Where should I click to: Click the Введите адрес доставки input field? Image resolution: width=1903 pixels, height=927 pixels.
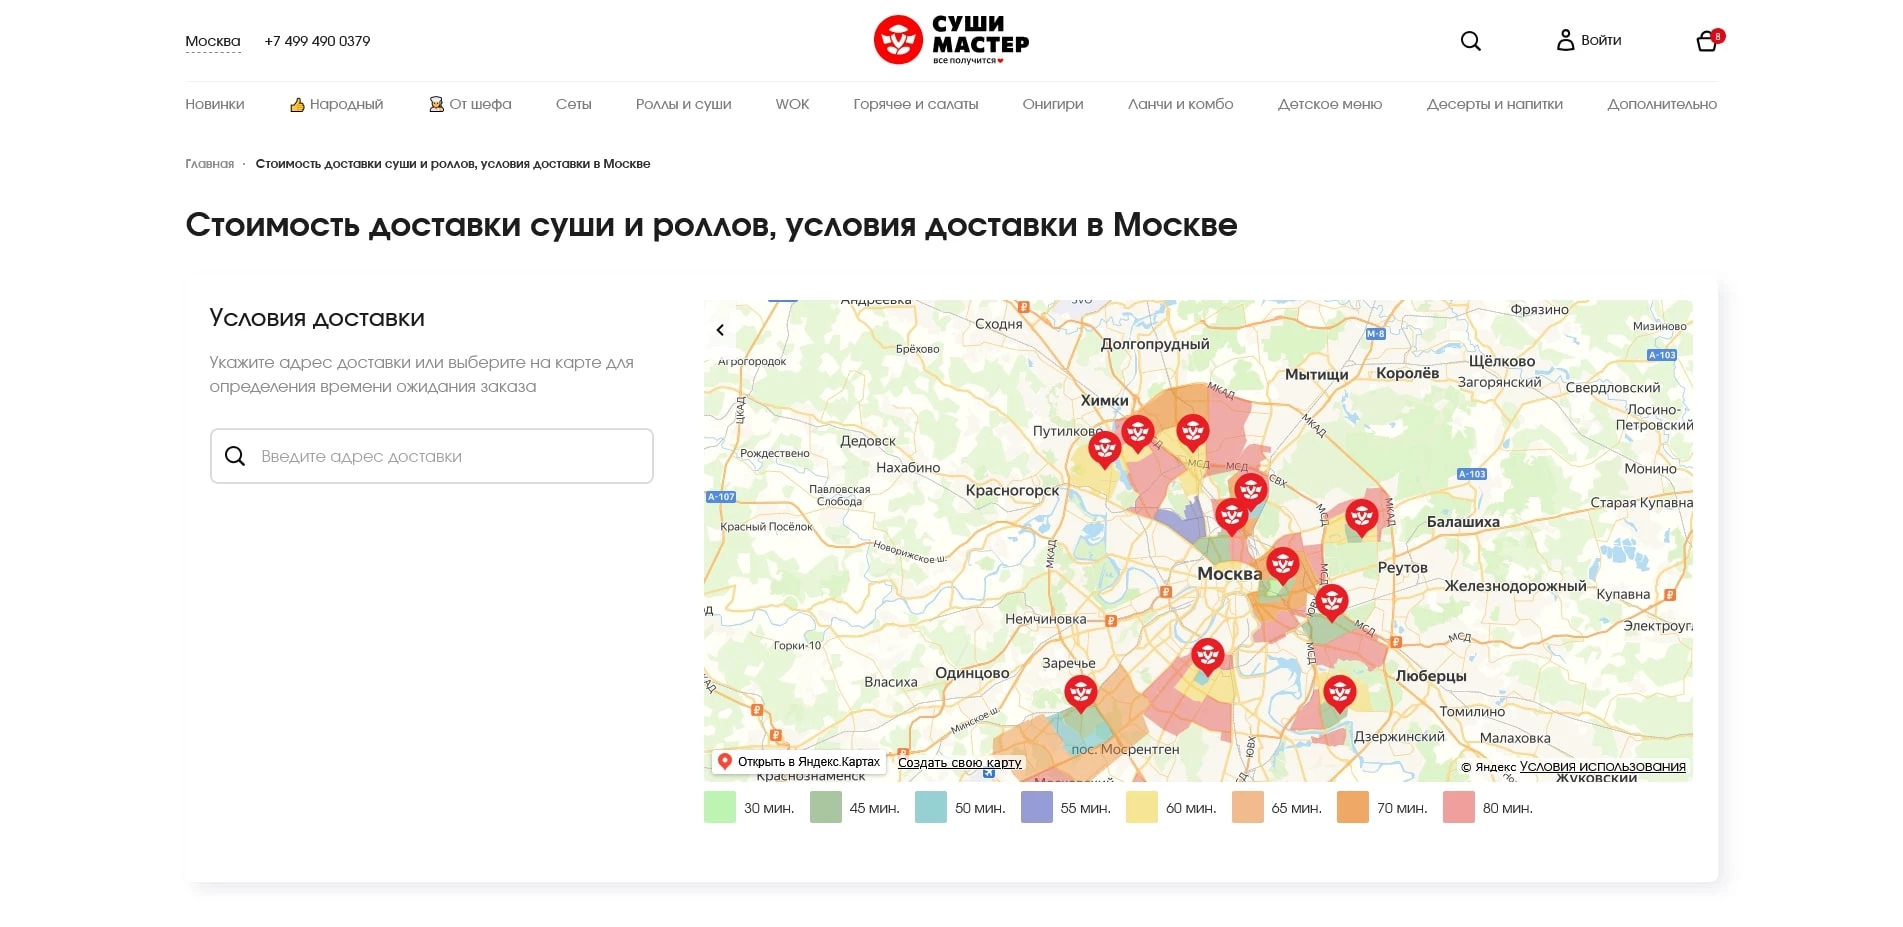coord(430,456)
